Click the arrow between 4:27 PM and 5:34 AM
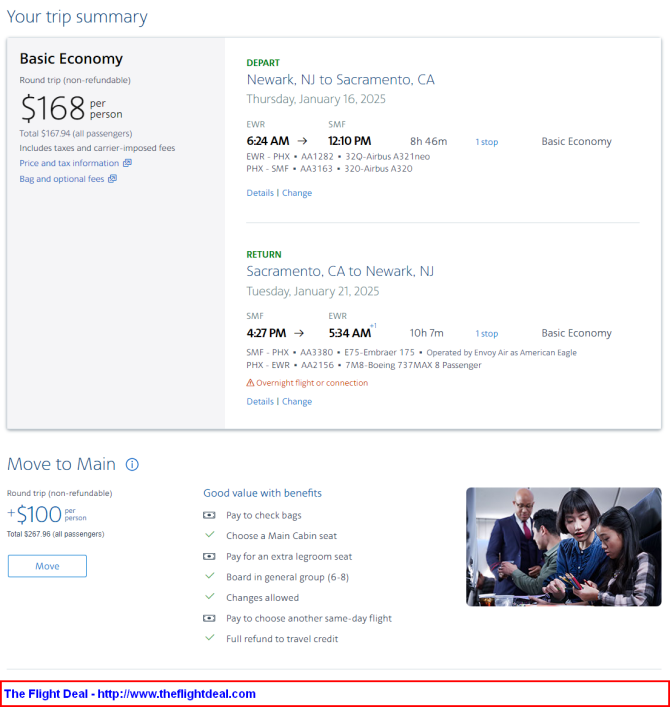 pos(299,333)
